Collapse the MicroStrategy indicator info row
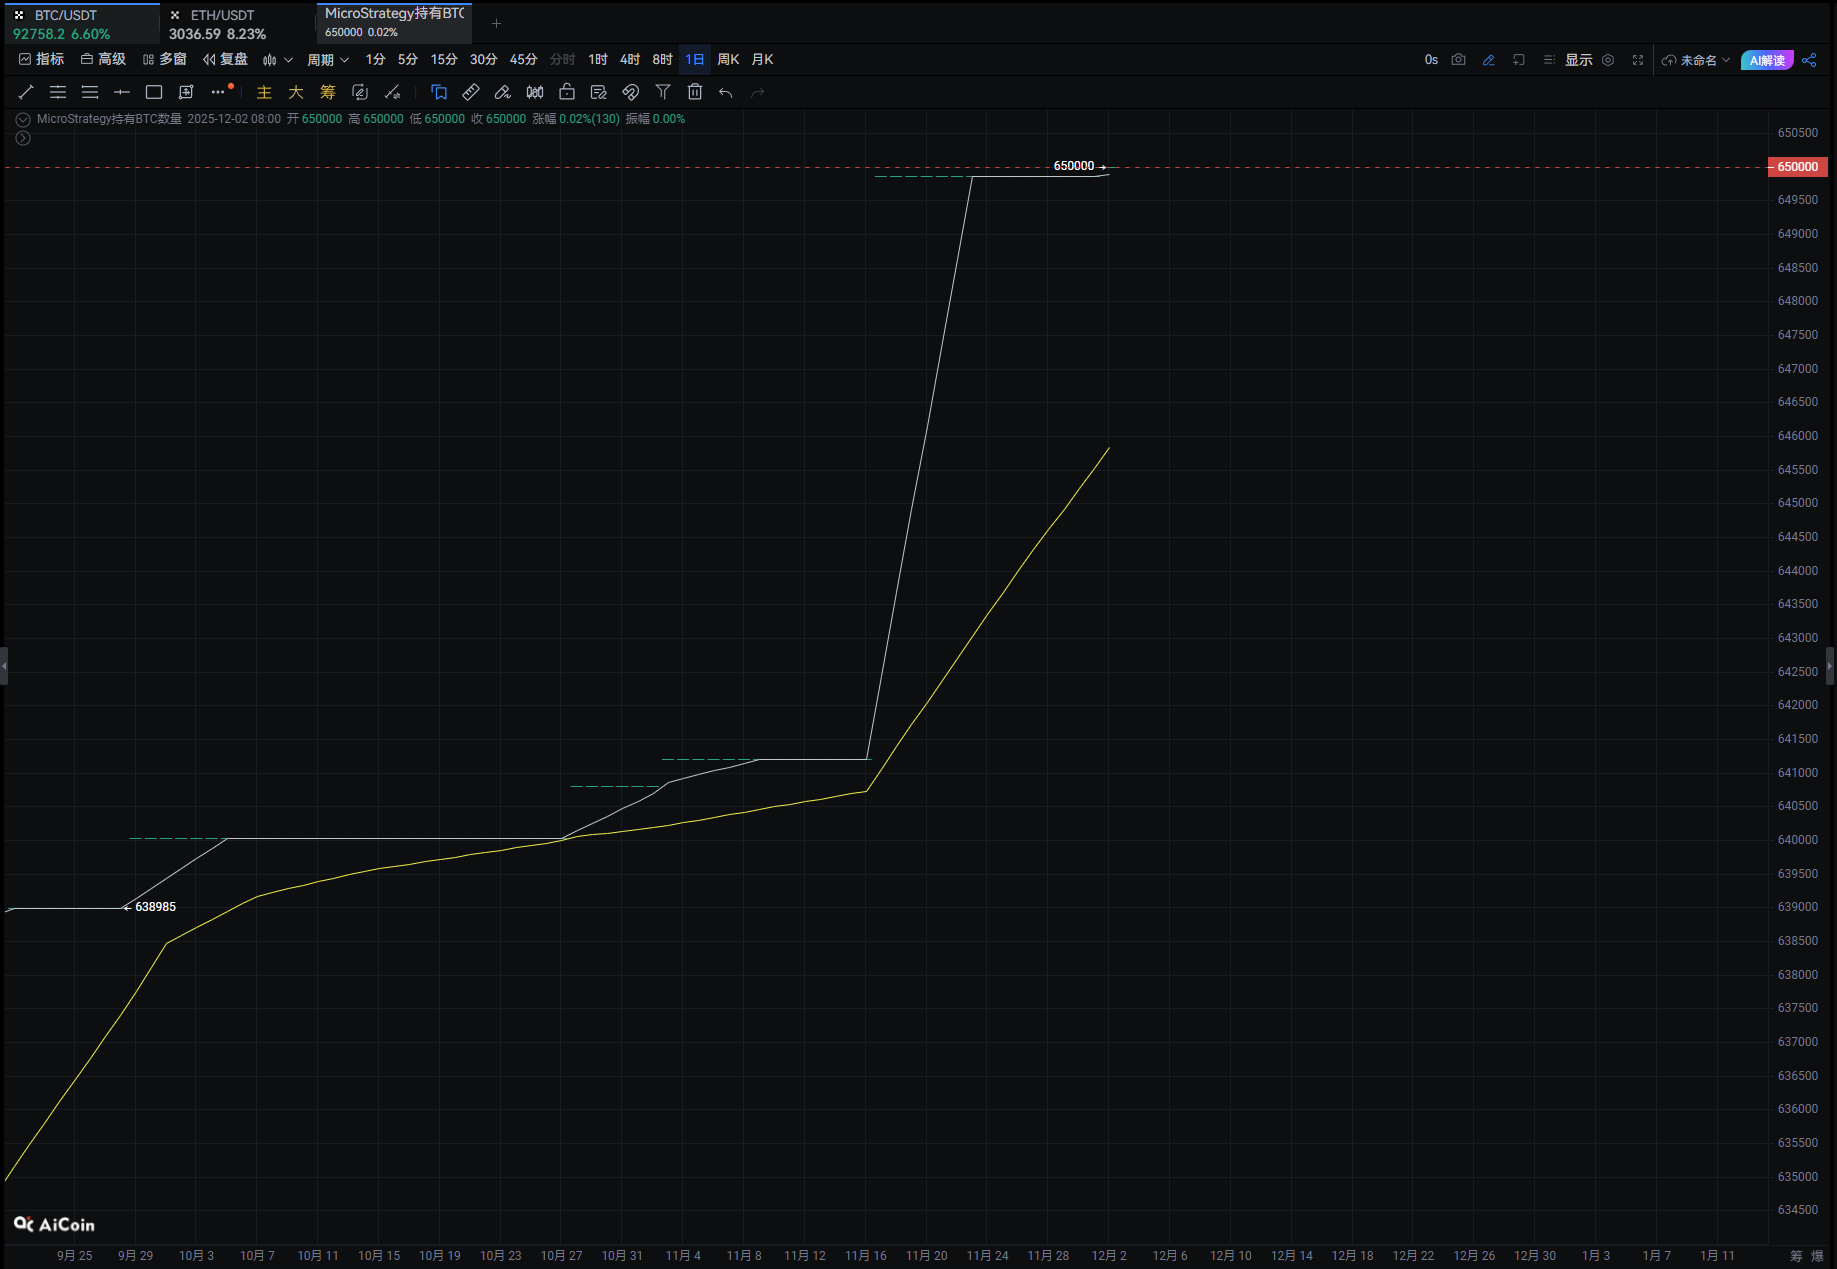 (23, 119)
